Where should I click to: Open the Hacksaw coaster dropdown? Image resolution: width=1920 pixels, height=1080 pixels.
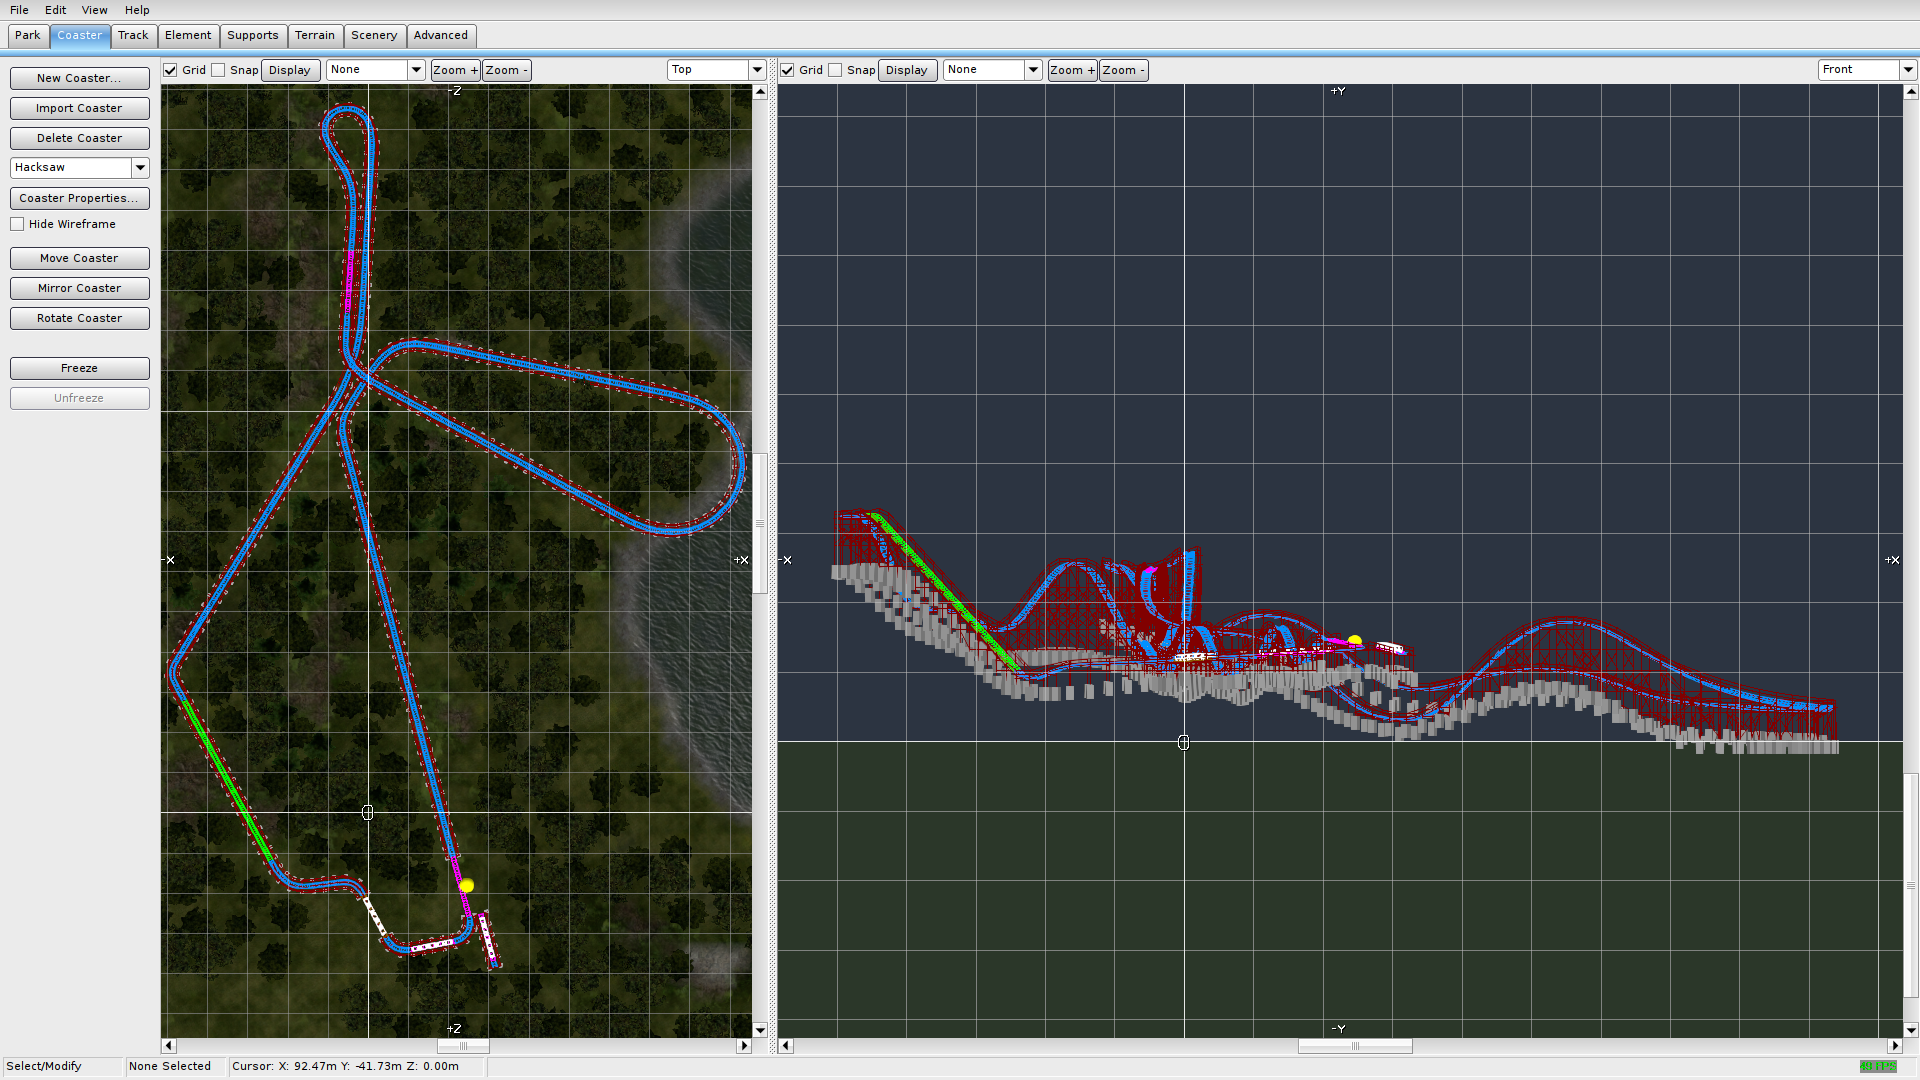[x=140, y=168]
